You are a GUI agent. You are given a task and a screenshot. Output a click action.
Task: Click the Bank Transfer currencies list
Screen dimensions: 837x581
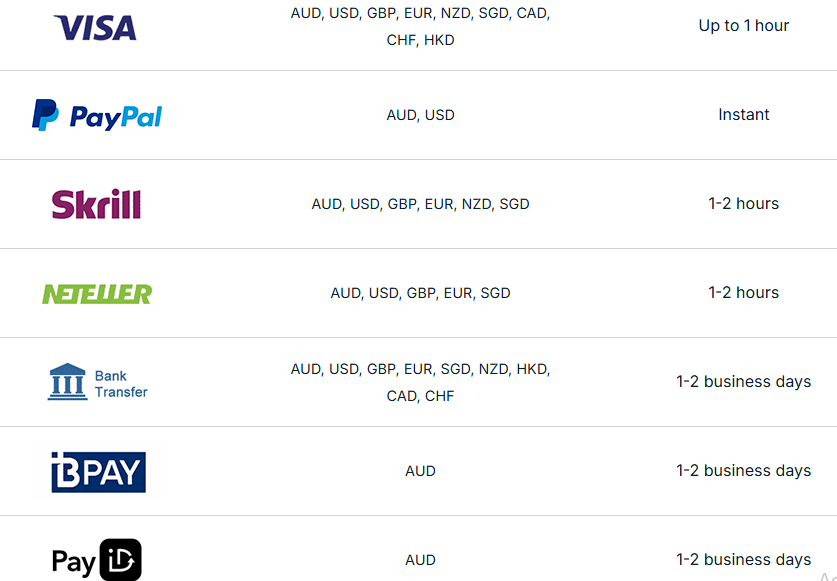click(x=420, y=382)
